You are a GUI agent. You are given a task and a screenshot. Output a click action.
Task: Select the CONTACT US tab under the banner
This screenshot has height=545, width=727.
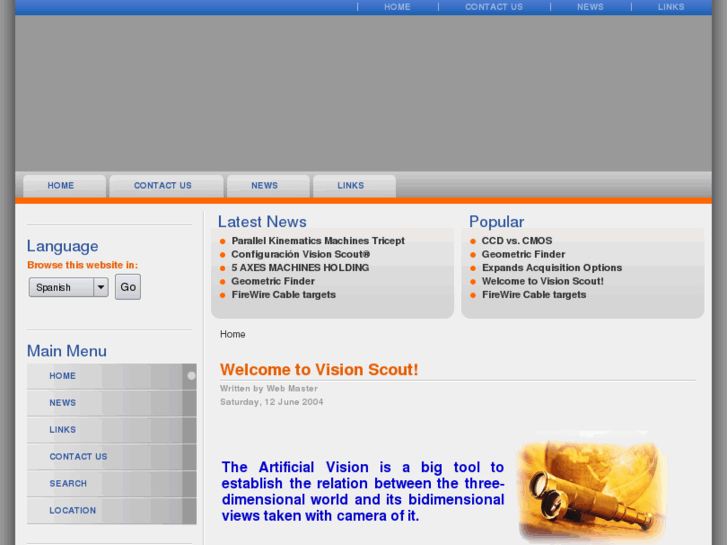[x=166, y=186]
